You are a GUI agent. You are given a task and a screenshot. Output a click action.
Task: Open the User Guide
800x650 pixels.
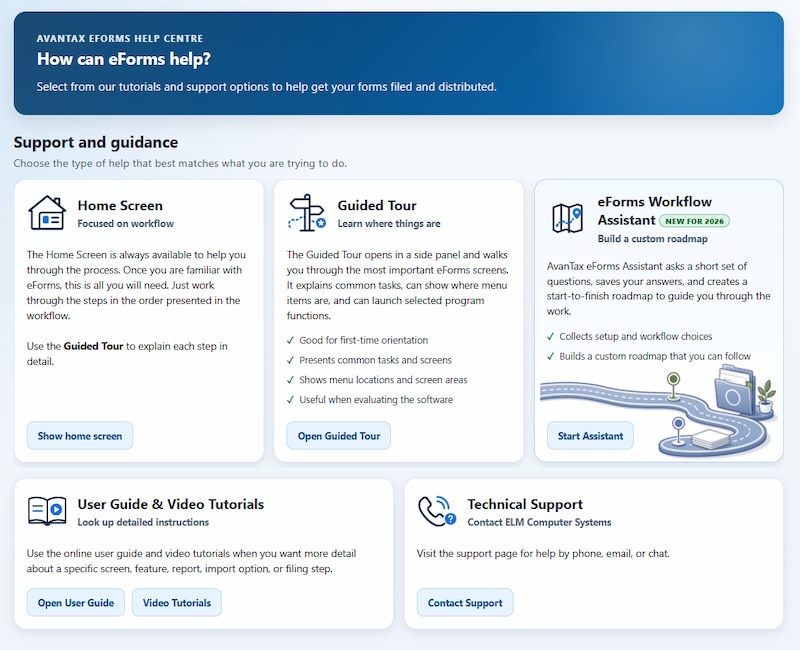pyautogui.click(x=76, y=603)
